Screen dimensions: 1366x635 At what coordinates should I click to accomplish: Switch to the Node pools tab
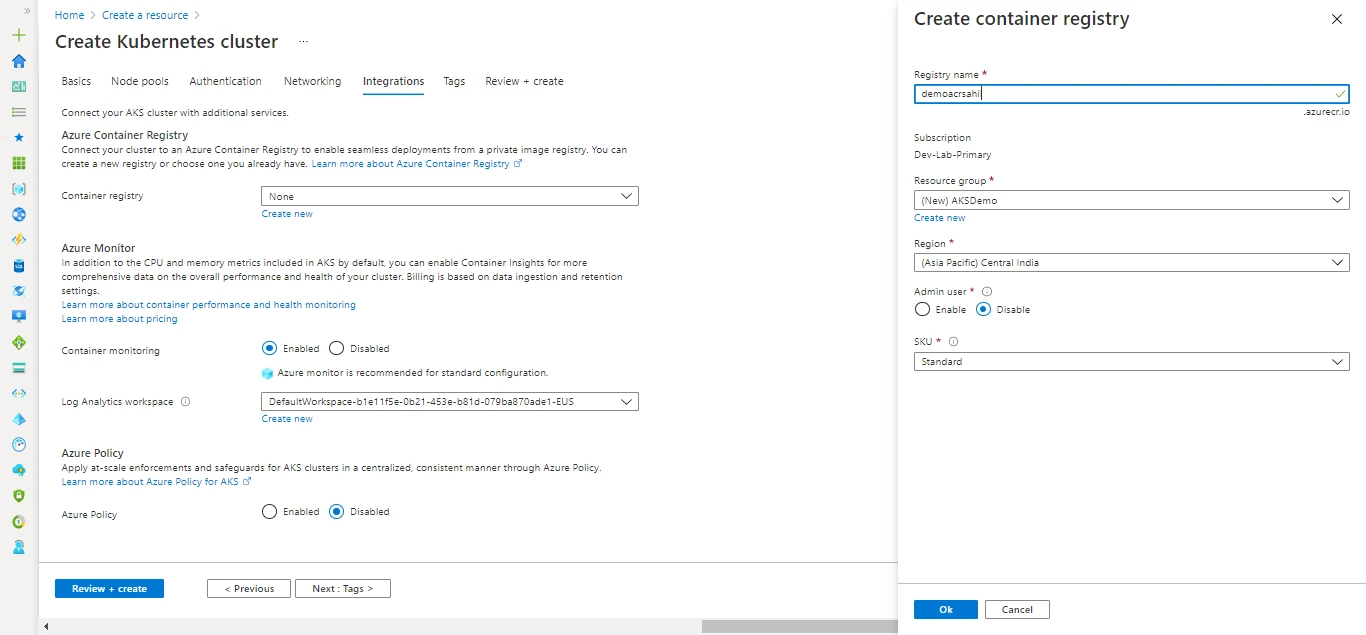click(x=139, y=81)
